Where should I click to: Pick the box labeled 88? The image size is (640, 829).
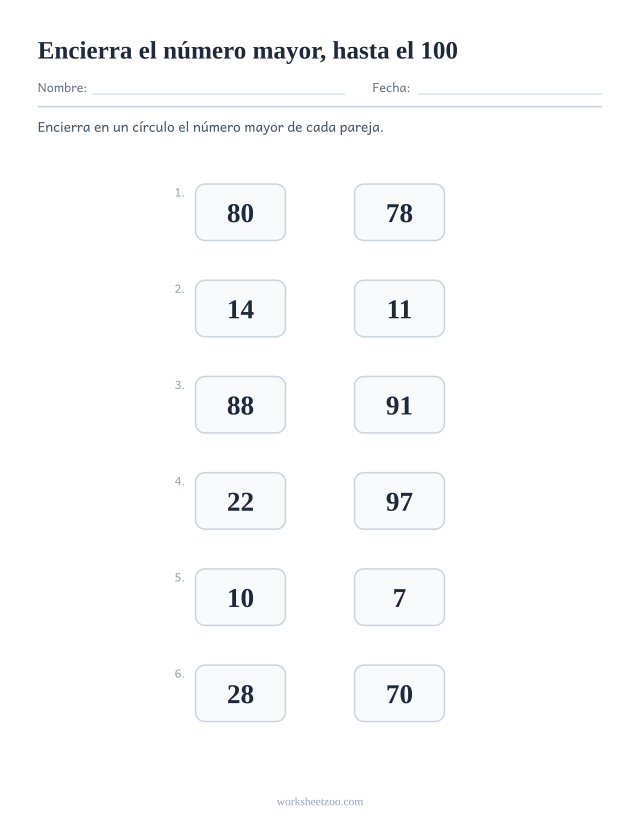240,405
